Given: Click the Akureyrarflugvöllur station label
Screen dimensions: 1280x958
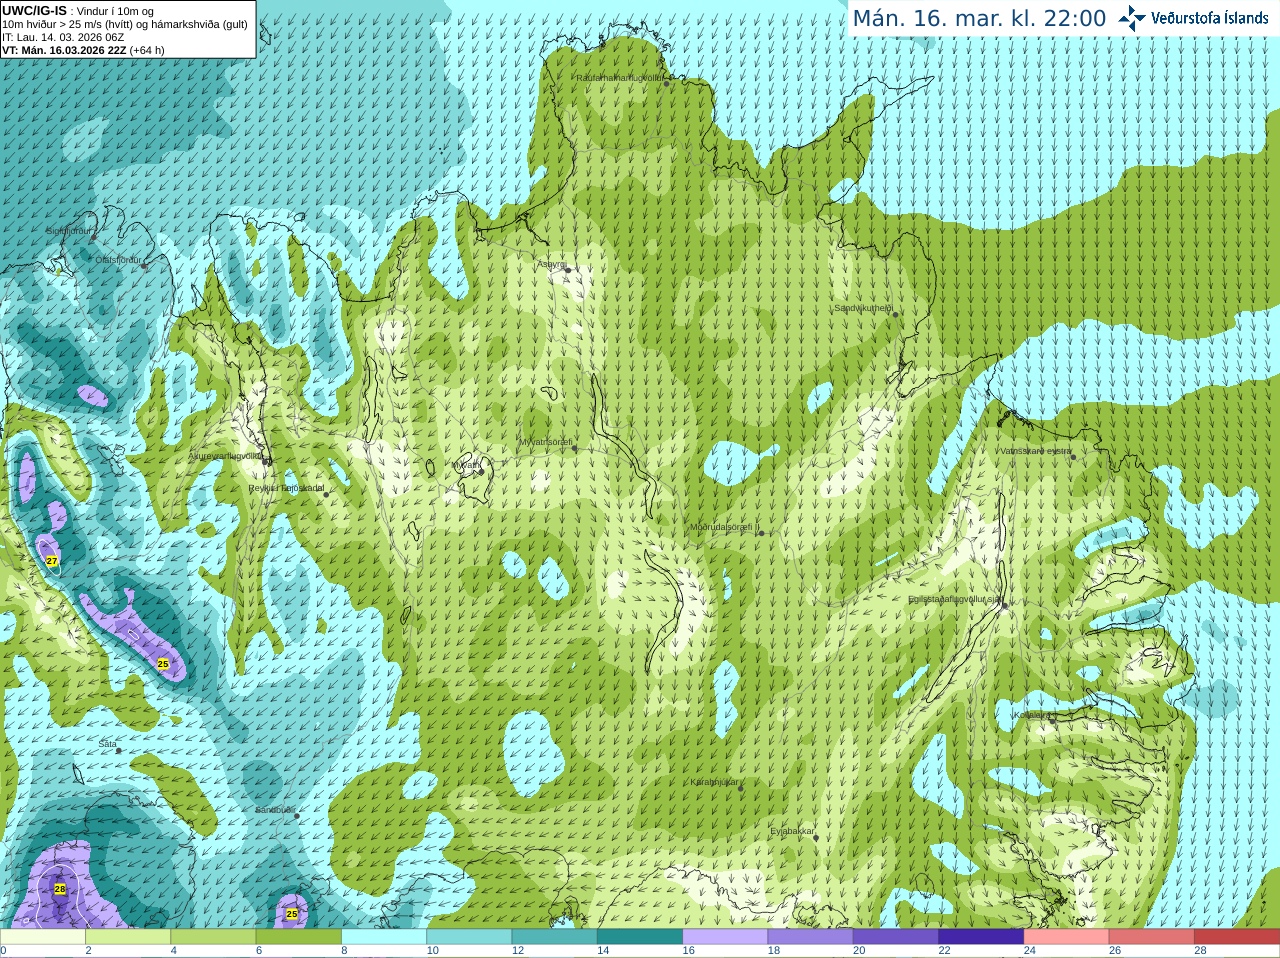Looking at the screenshot, I should click(x=226, y=456).
